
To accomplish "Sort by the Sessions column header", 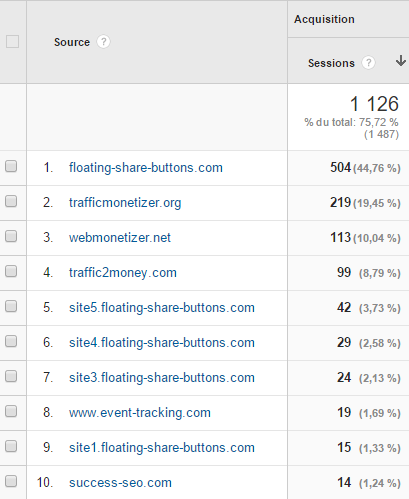I will 331,63.
